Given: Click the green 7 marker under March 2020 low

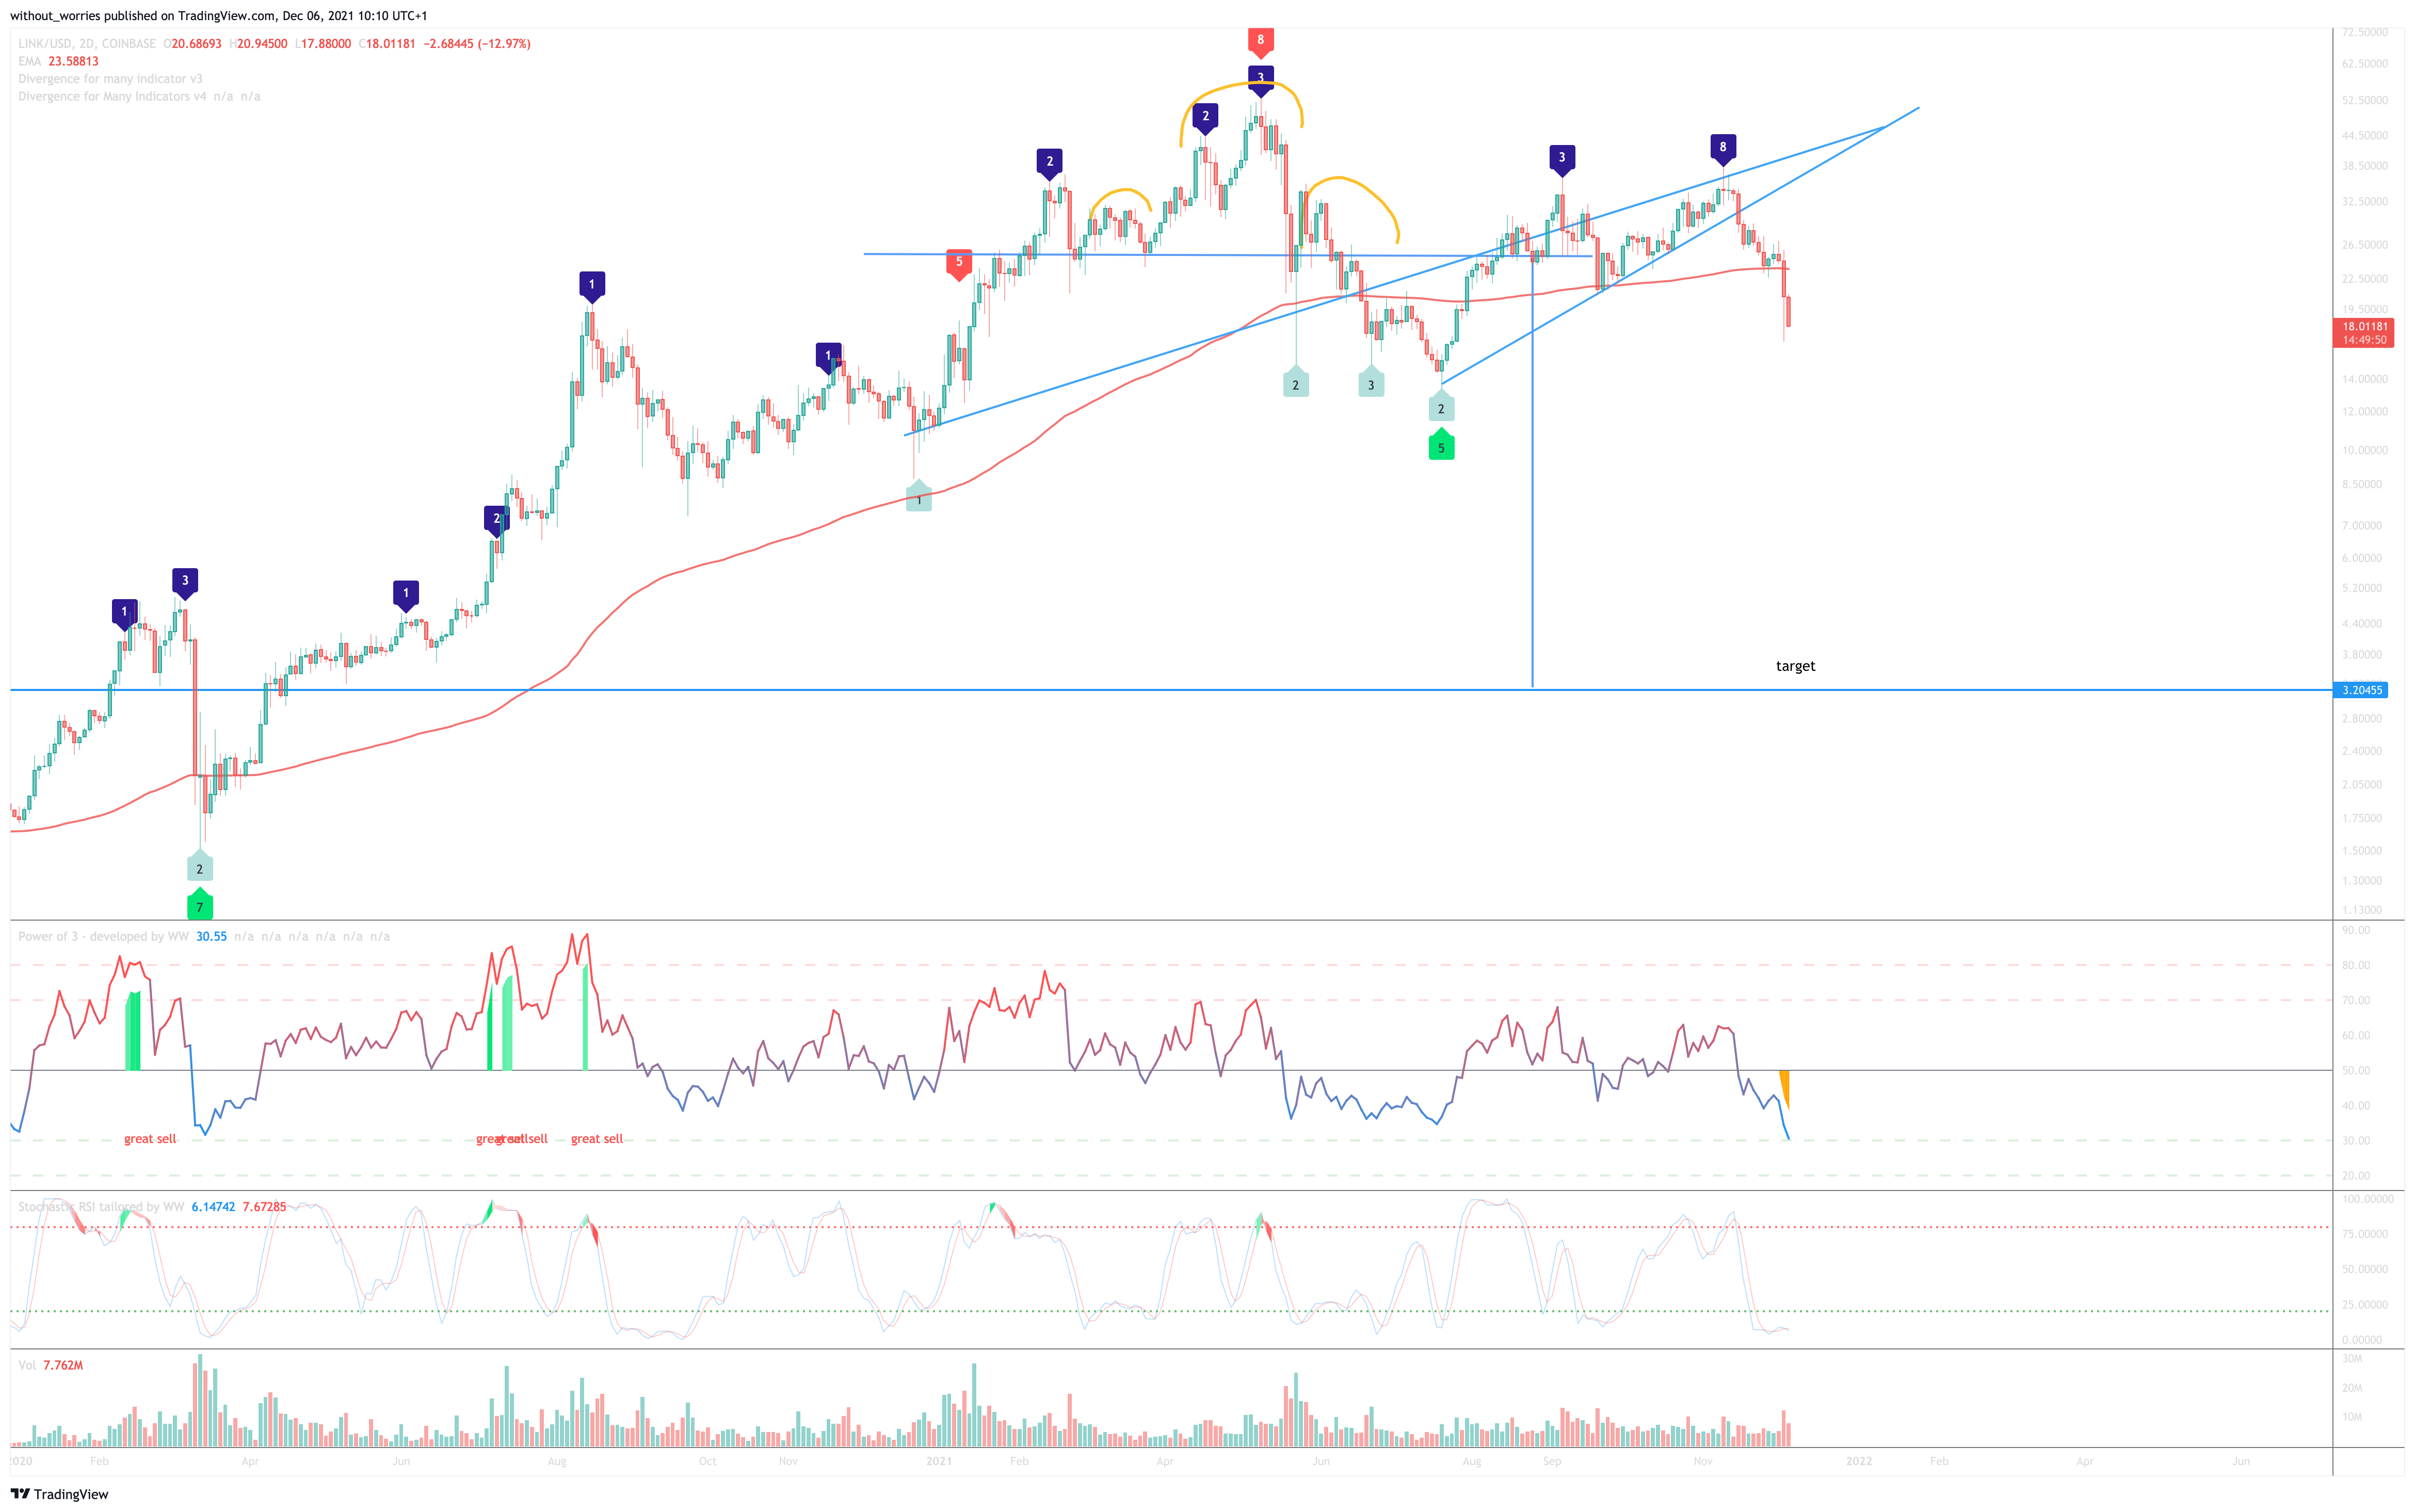Looking at the screenshot, I should point(200,904).
